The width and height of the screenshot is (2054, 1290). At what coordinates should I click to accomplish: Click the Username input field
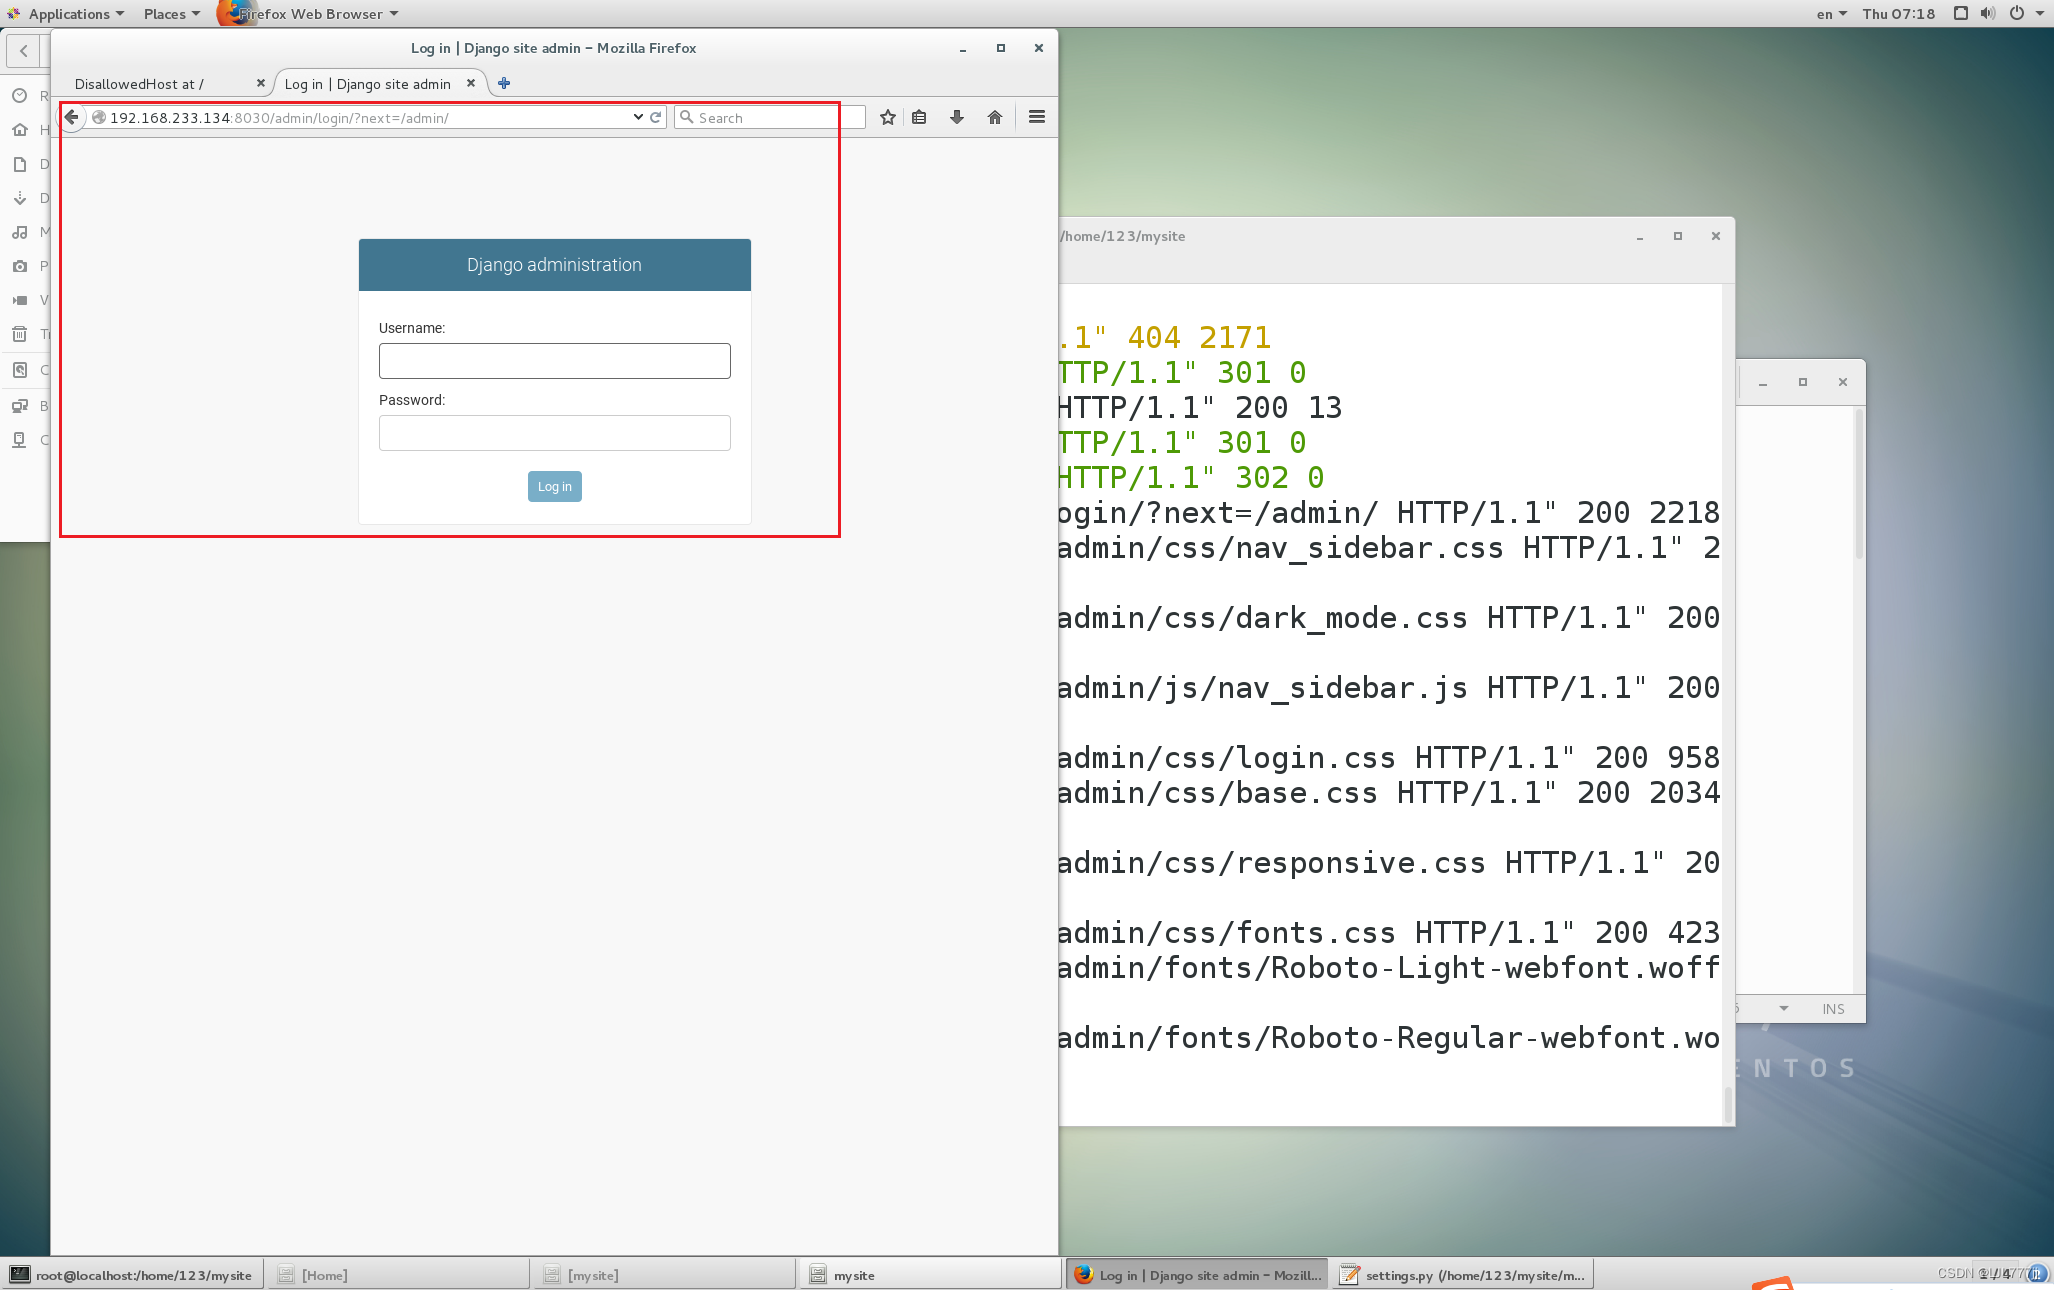point(554,361)
